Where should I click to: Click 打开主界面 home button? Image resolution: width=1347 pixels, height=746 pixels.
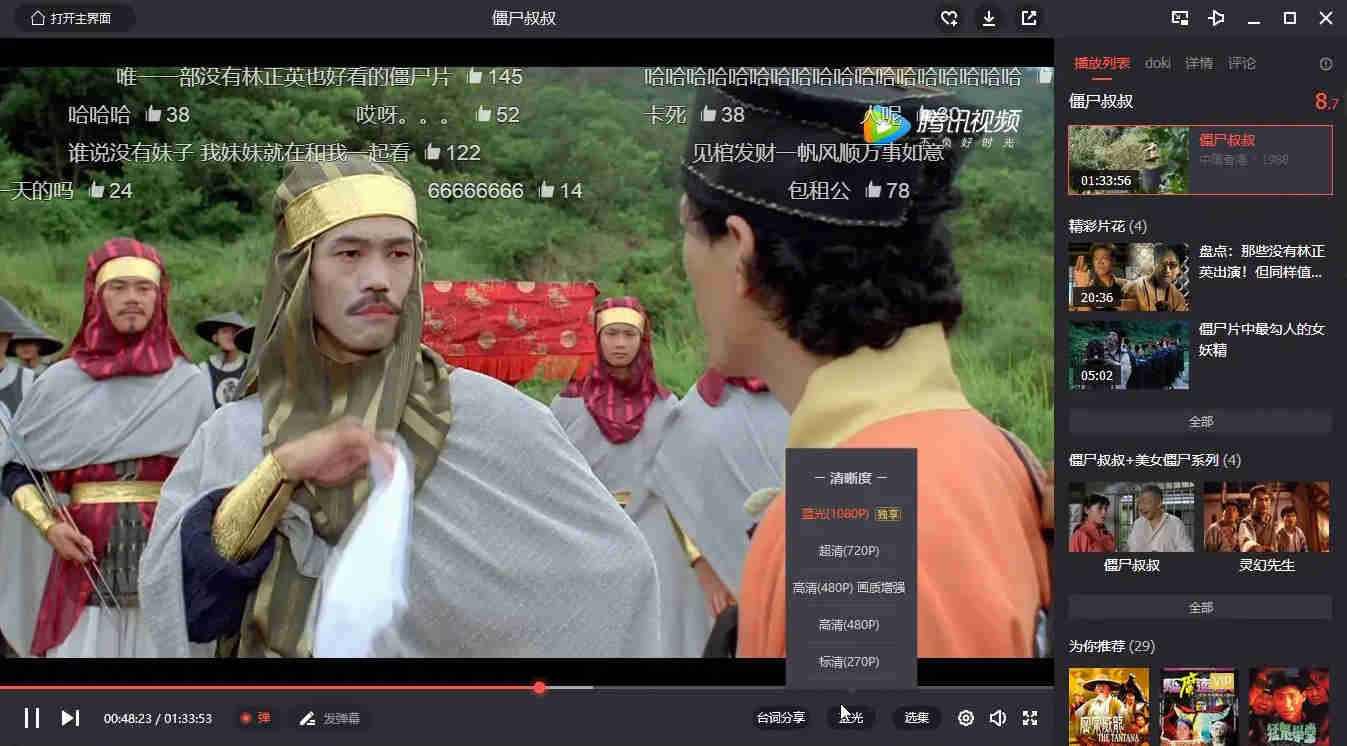[x=74, y=18]
